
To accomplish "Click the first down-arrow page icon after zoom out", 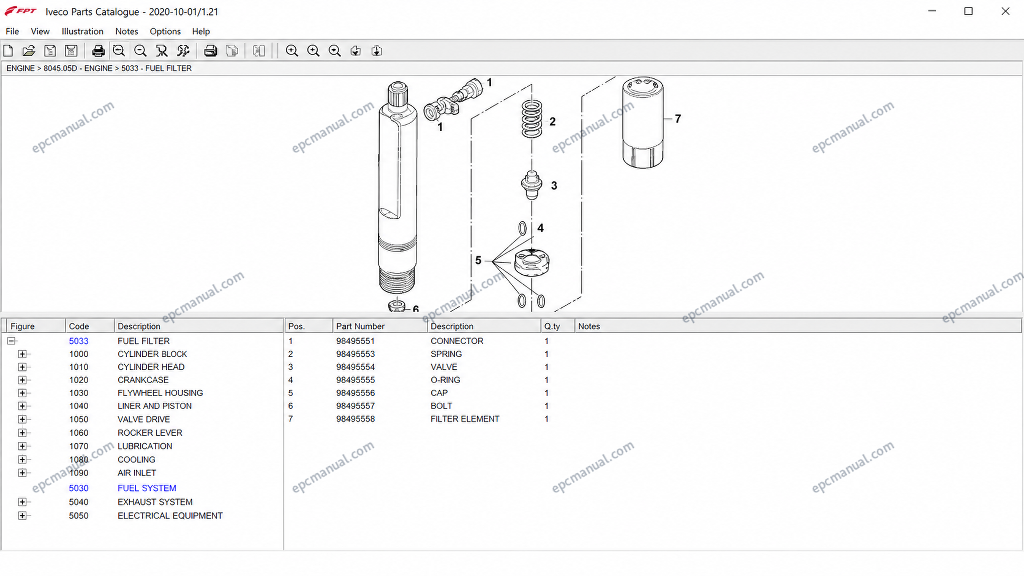I will [x=356, y=51].
